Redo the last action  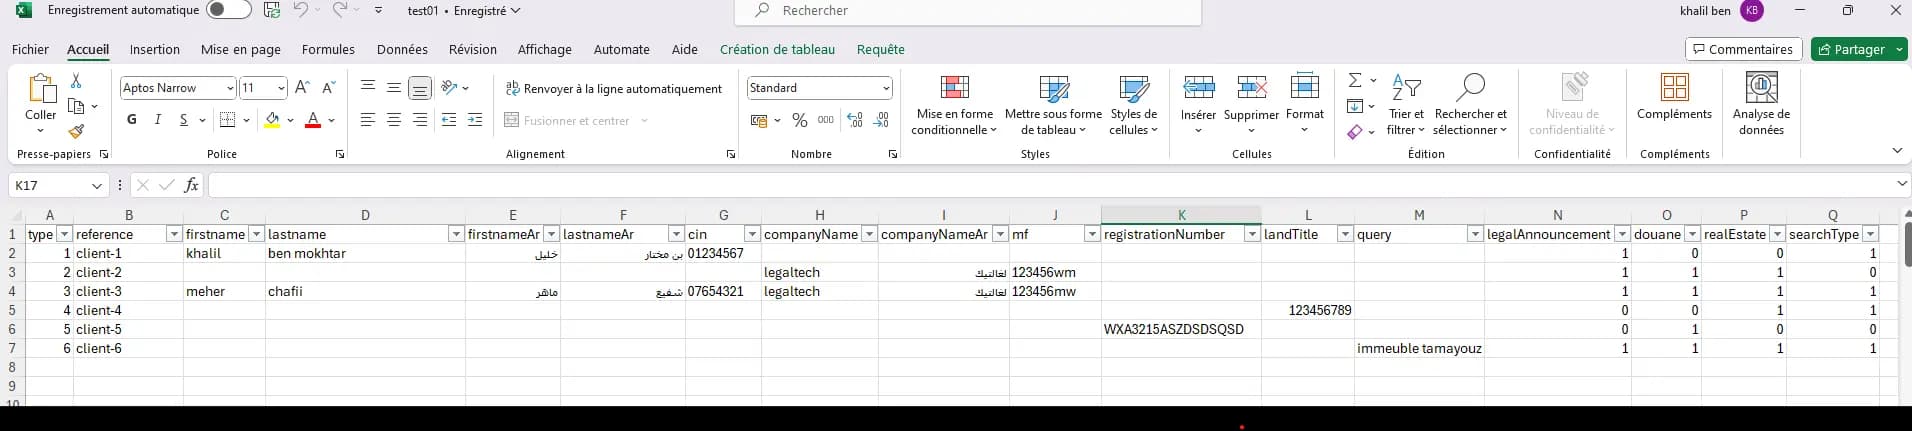340,10
